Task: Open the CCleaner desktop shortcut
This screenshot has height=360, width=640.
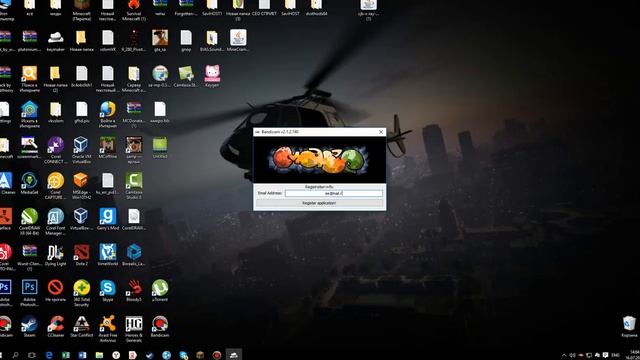Action: click(x=56, y=327)
